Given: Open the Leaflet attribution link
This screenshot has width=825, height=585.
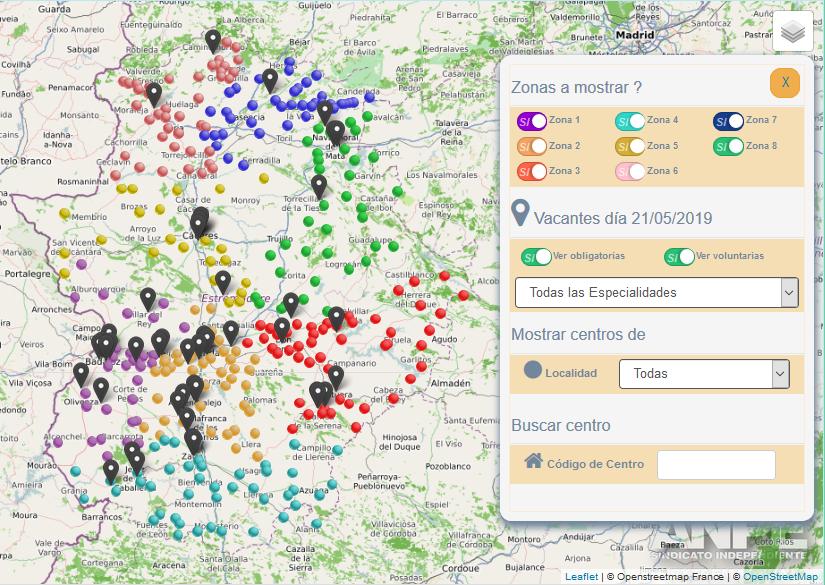Looking at the screenshot, I should (581, 577).
